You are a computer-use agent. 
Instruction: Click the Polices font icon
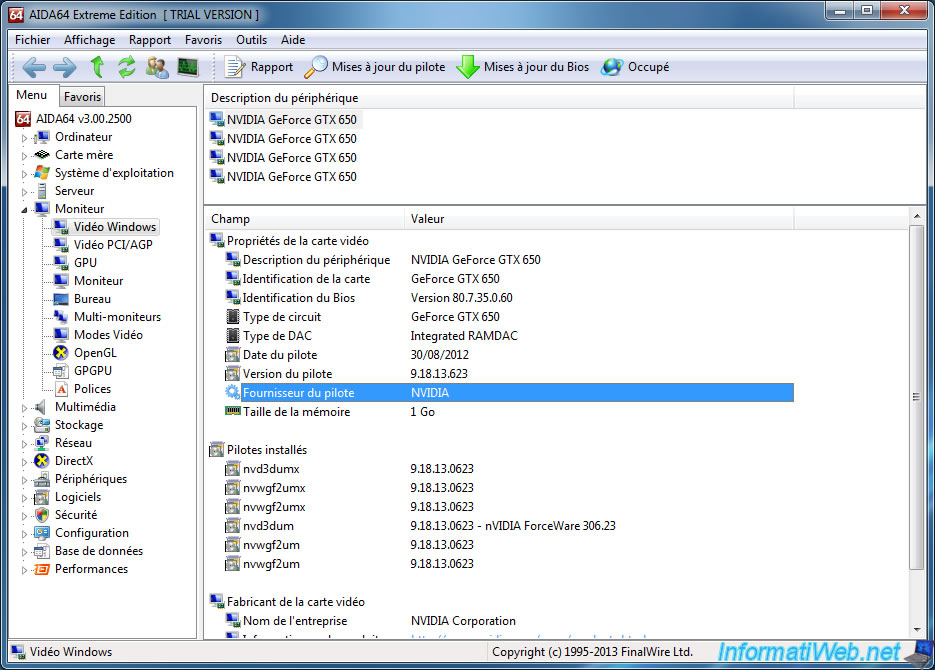pyautogui.click(x=61, y=389)
